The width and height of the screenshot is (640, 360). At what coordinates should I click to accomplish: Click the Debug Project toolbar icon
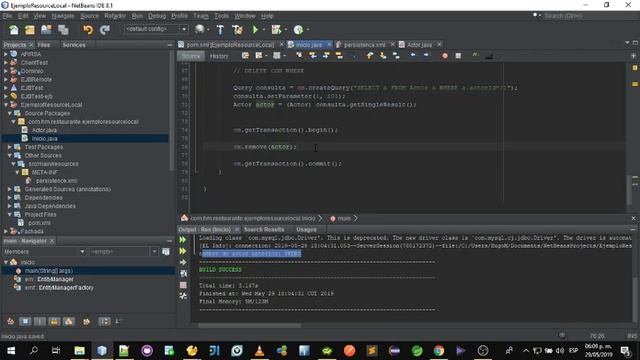tap(276, 29)
